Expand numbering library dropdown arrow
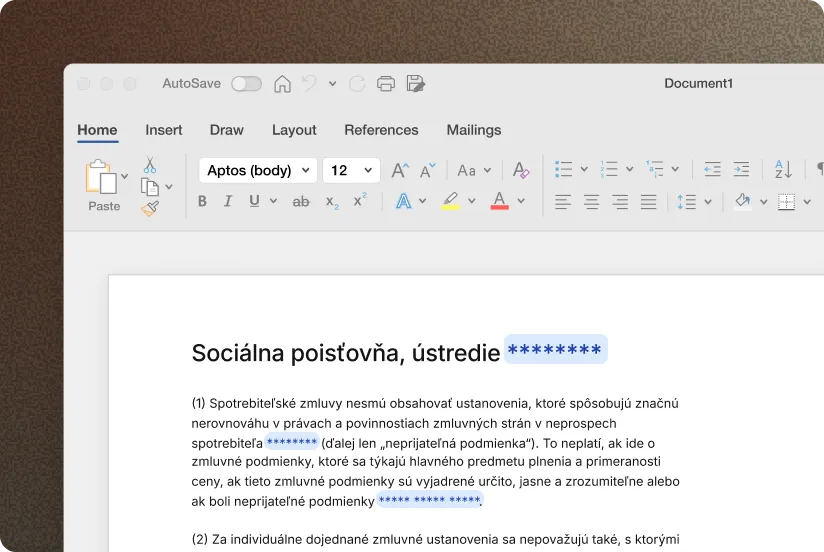Screen dimensions: 824x552 pos(629,169)
